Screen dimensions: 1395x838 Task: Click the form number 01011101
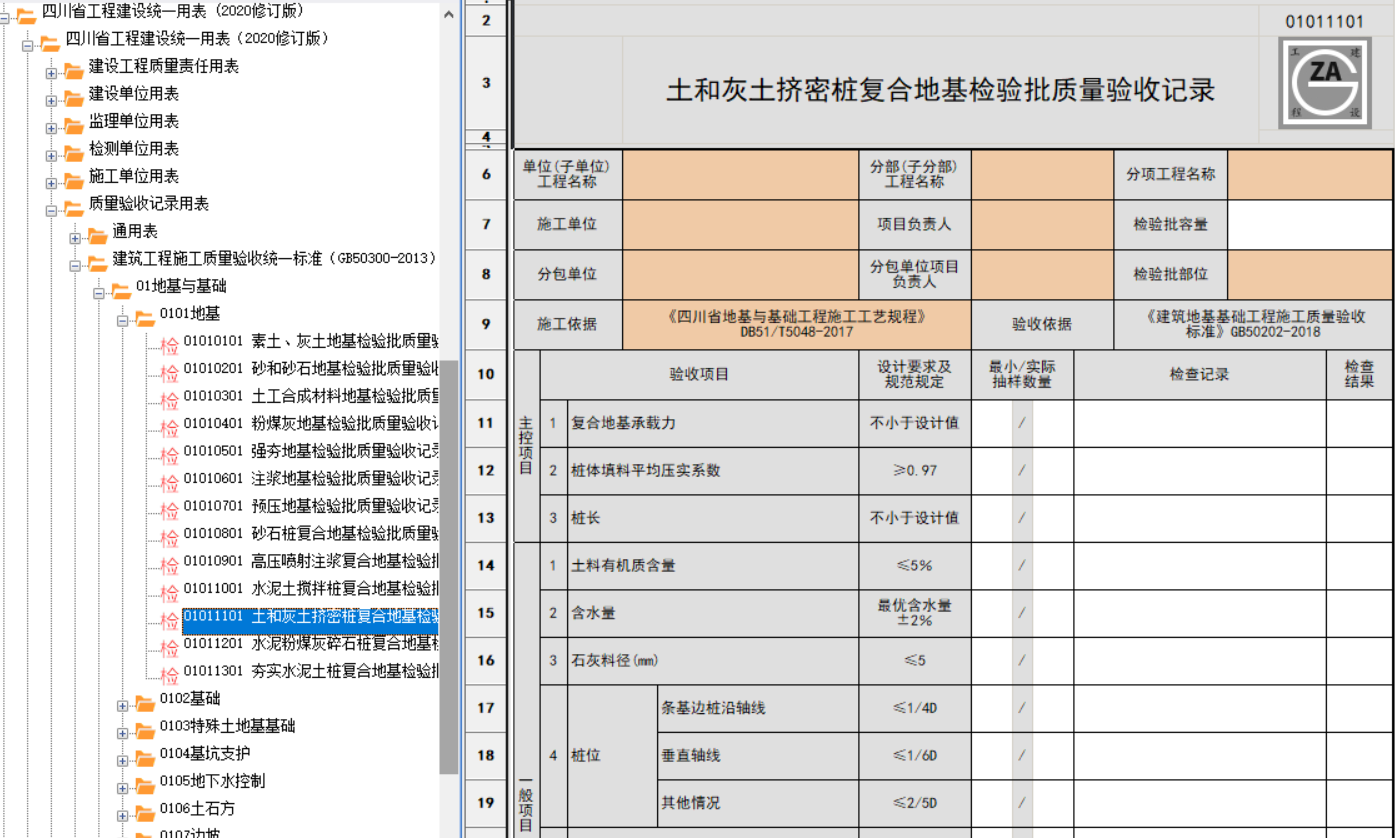[1325, 21]
